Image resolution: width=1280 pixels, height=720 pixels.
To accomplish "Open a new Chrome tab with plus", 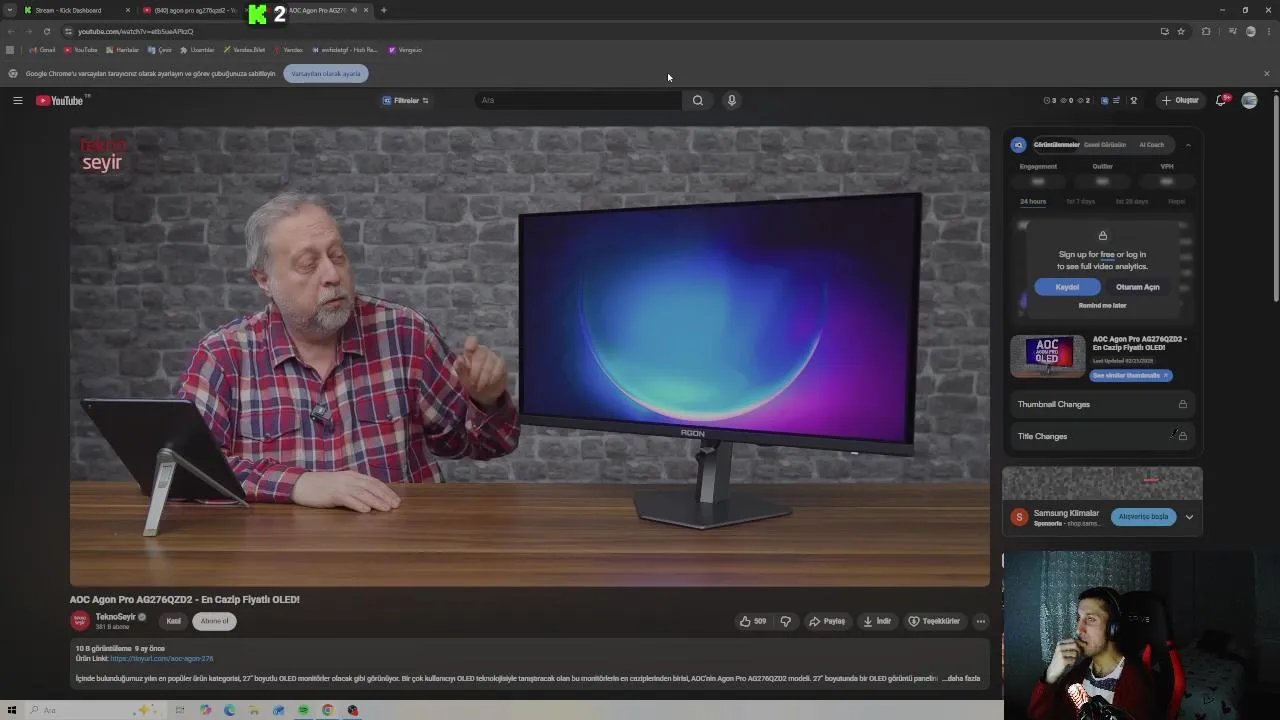I will 384,10.
